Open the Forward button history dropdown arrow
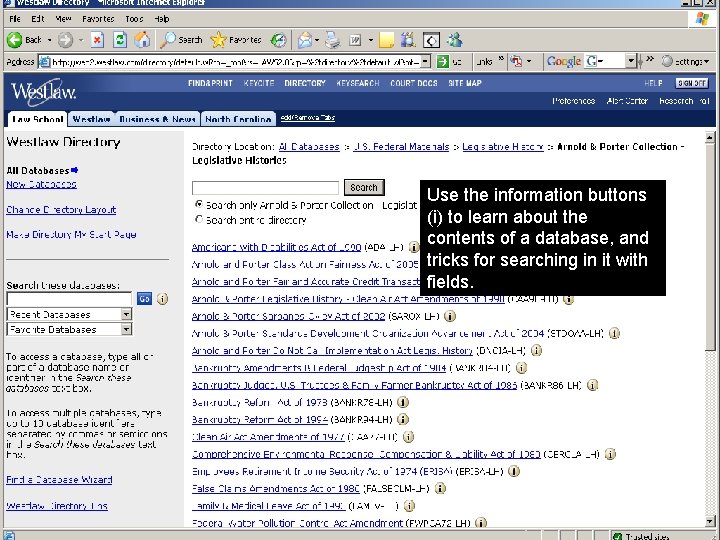Viewport: 720px width, 540px height. [x=81, y=40]
